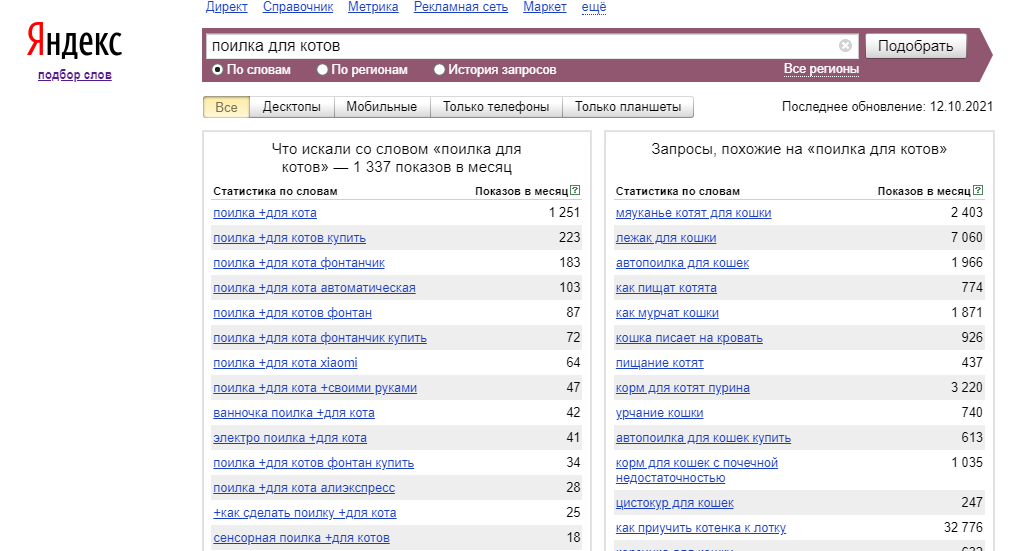This screenshot has height=551, width=1022.
Task: Open the 'Метрика' link
Action: [373, 7]
